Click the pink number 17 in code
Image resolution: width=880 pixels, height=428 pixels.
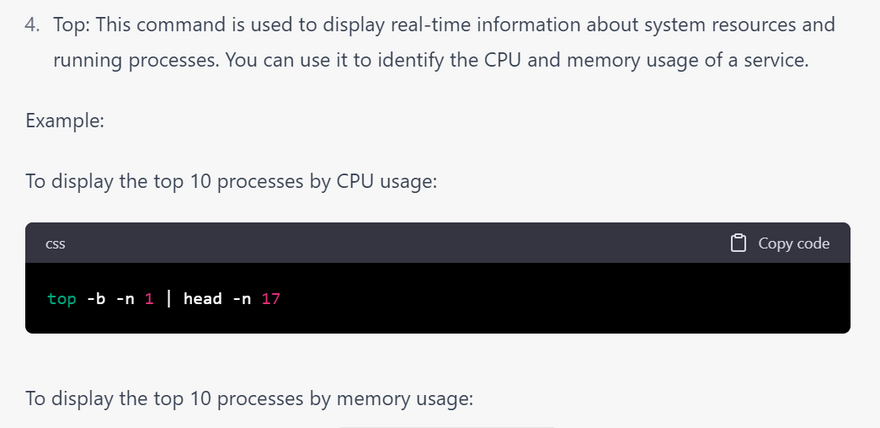click(271, 298)
